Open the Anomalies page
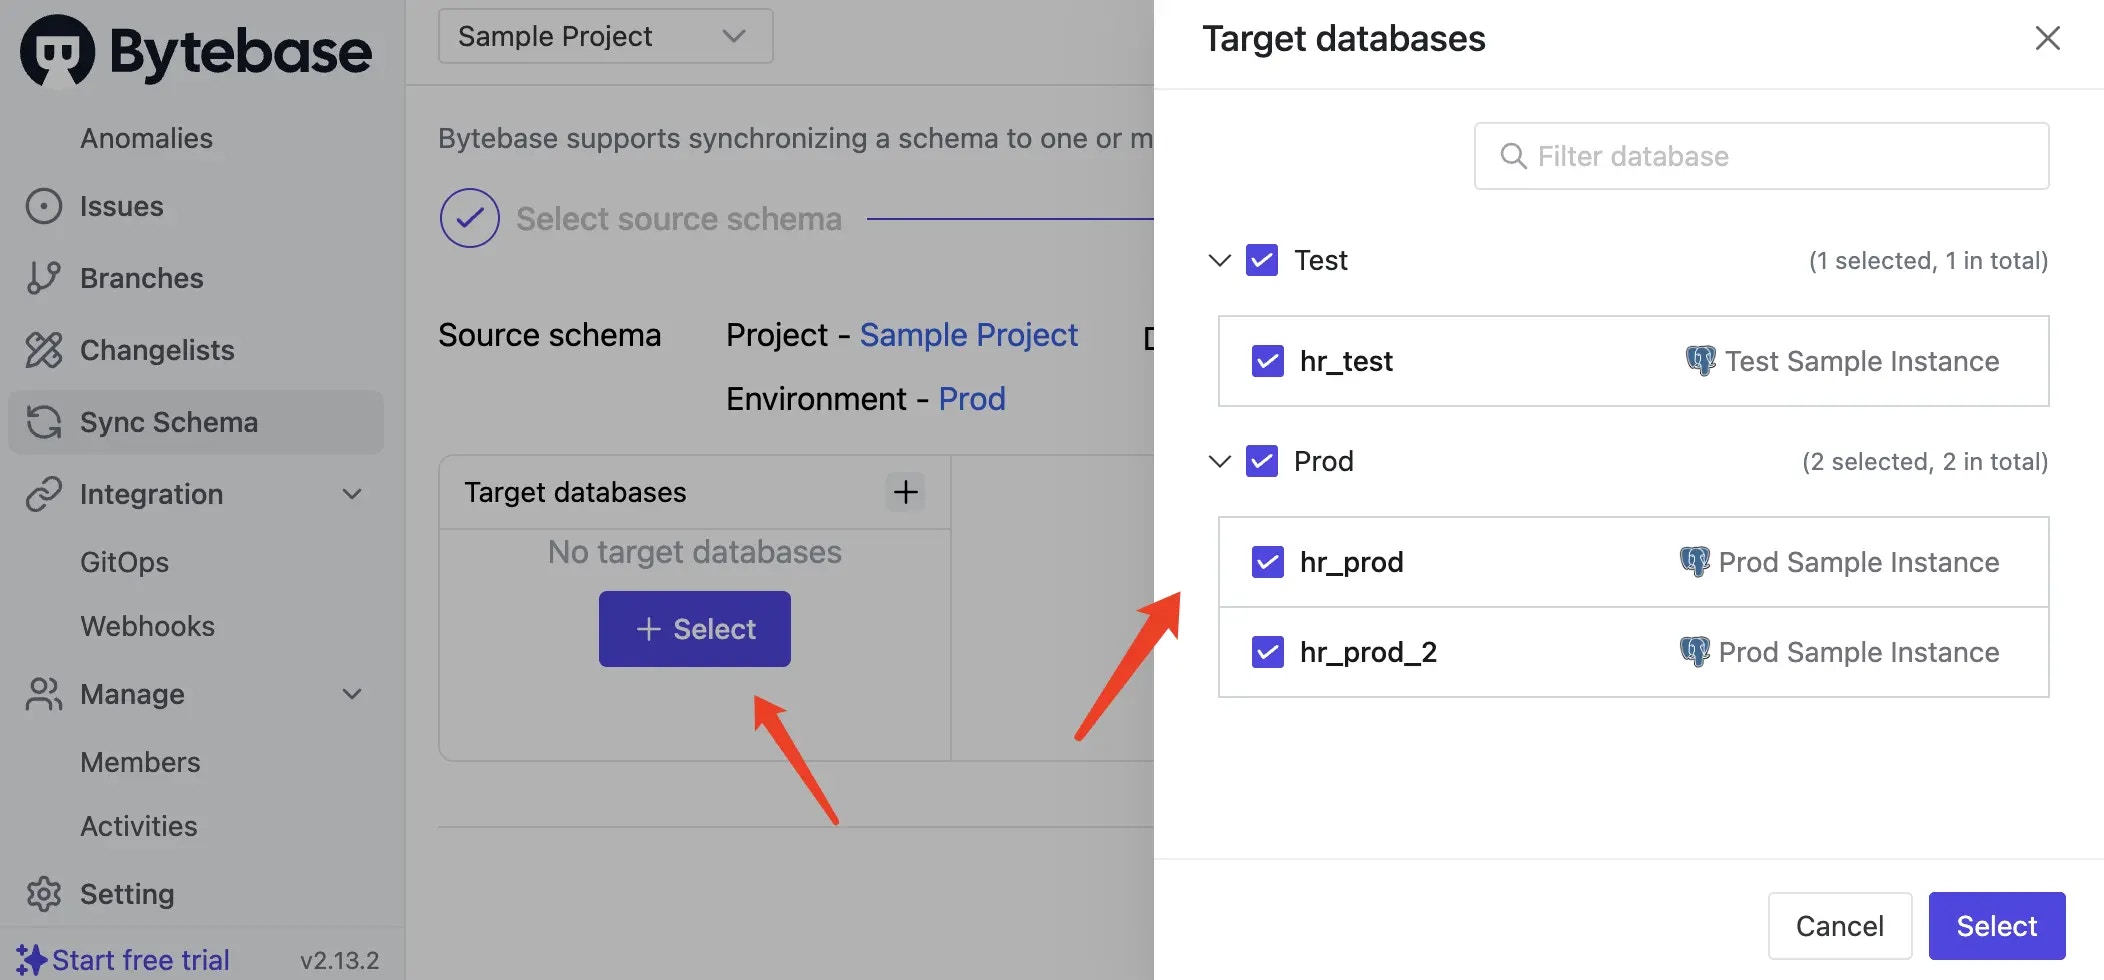Image resolution: width=2104 pixels, height=980 pixels. click(x=146, y=138)
